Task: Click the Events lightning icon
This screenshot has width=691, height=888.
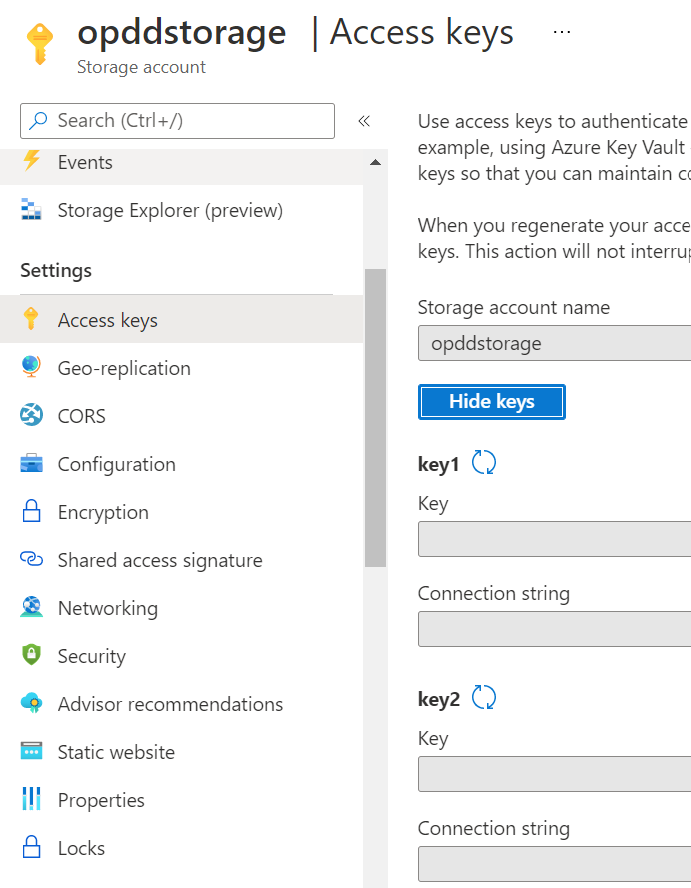Action: coord(31,160)
